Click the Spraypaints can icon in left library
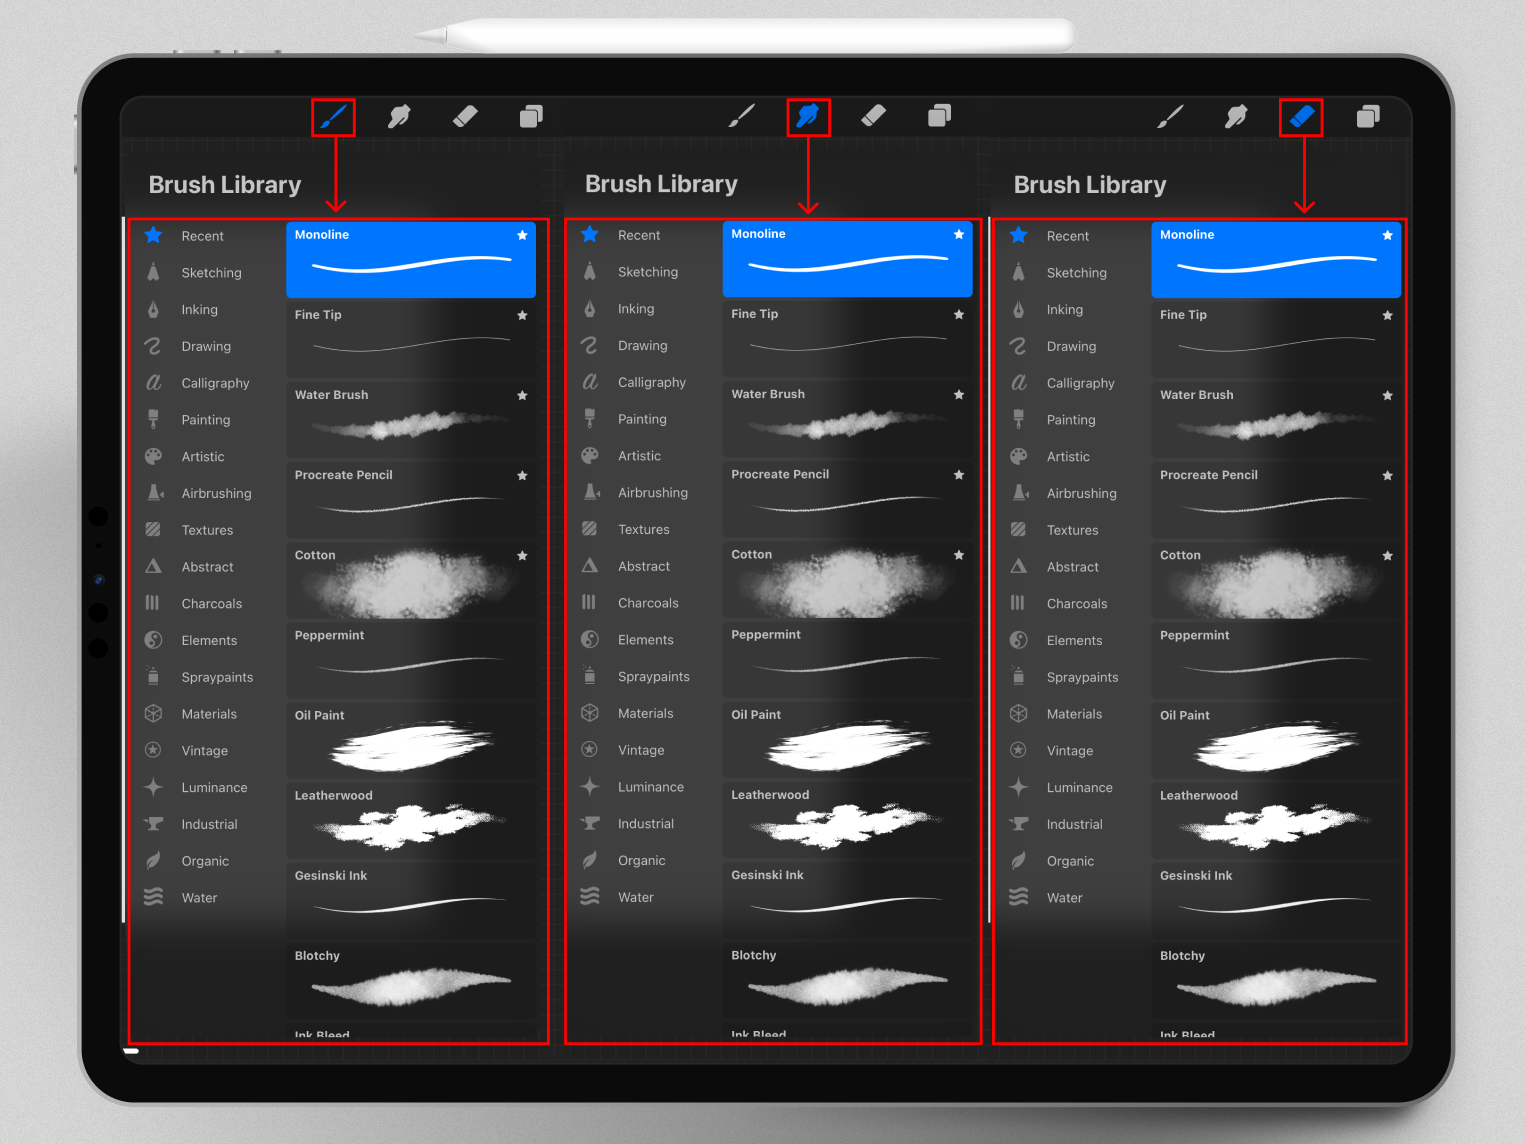Screen dimensions: 1526x1144 coord(153,676)
